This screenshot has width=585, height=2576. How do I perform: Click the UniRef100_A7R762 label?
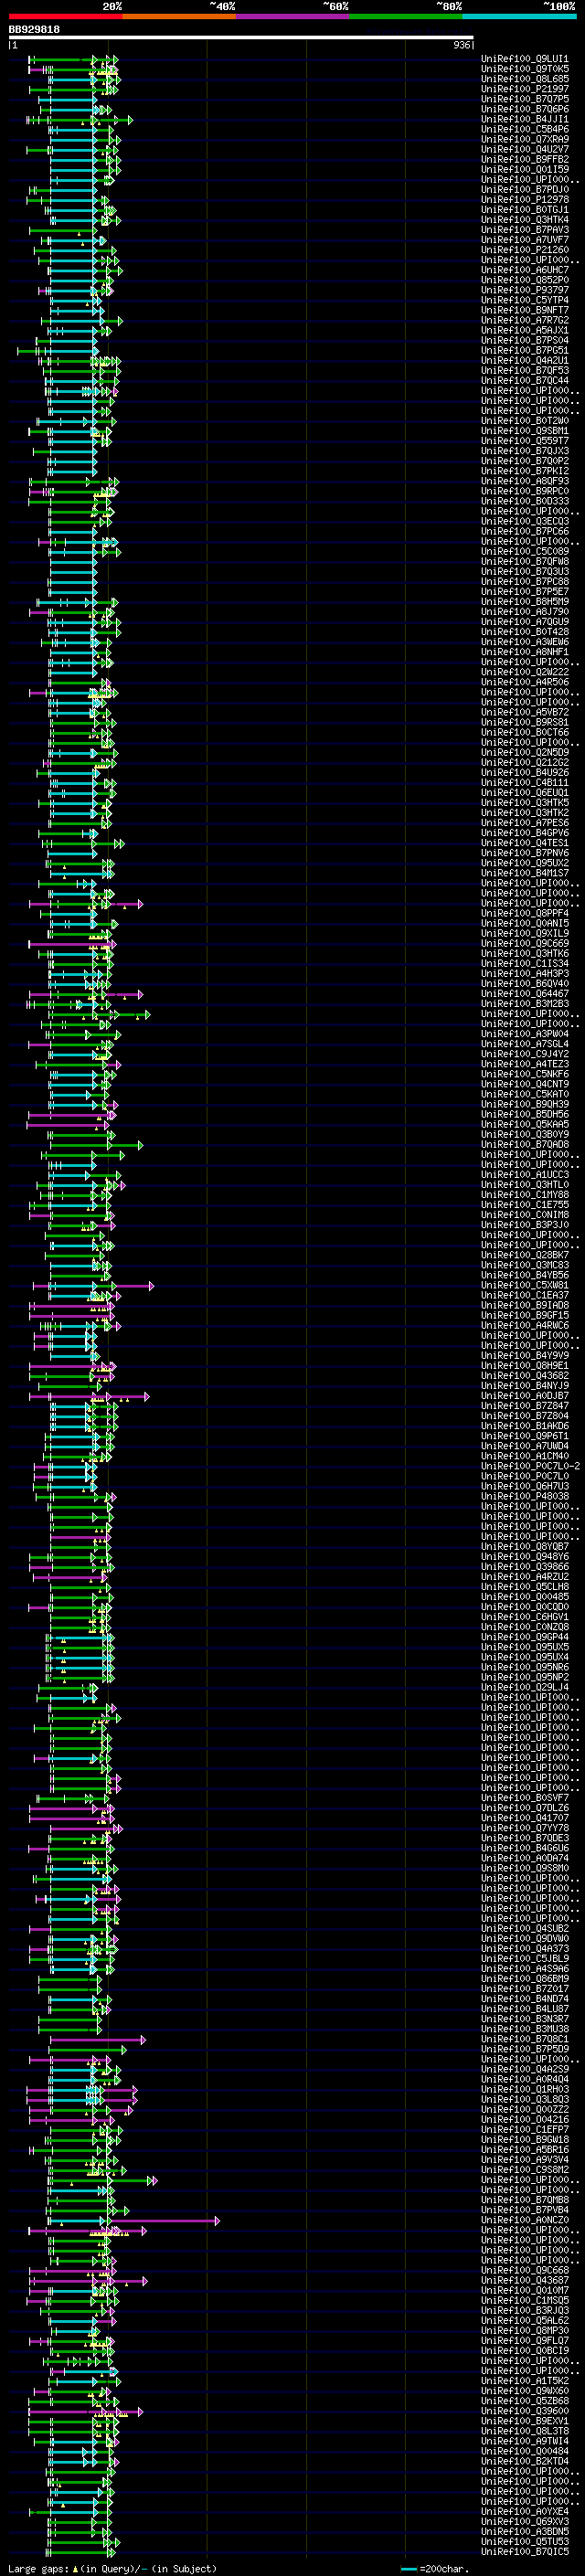tap(525, 320)
